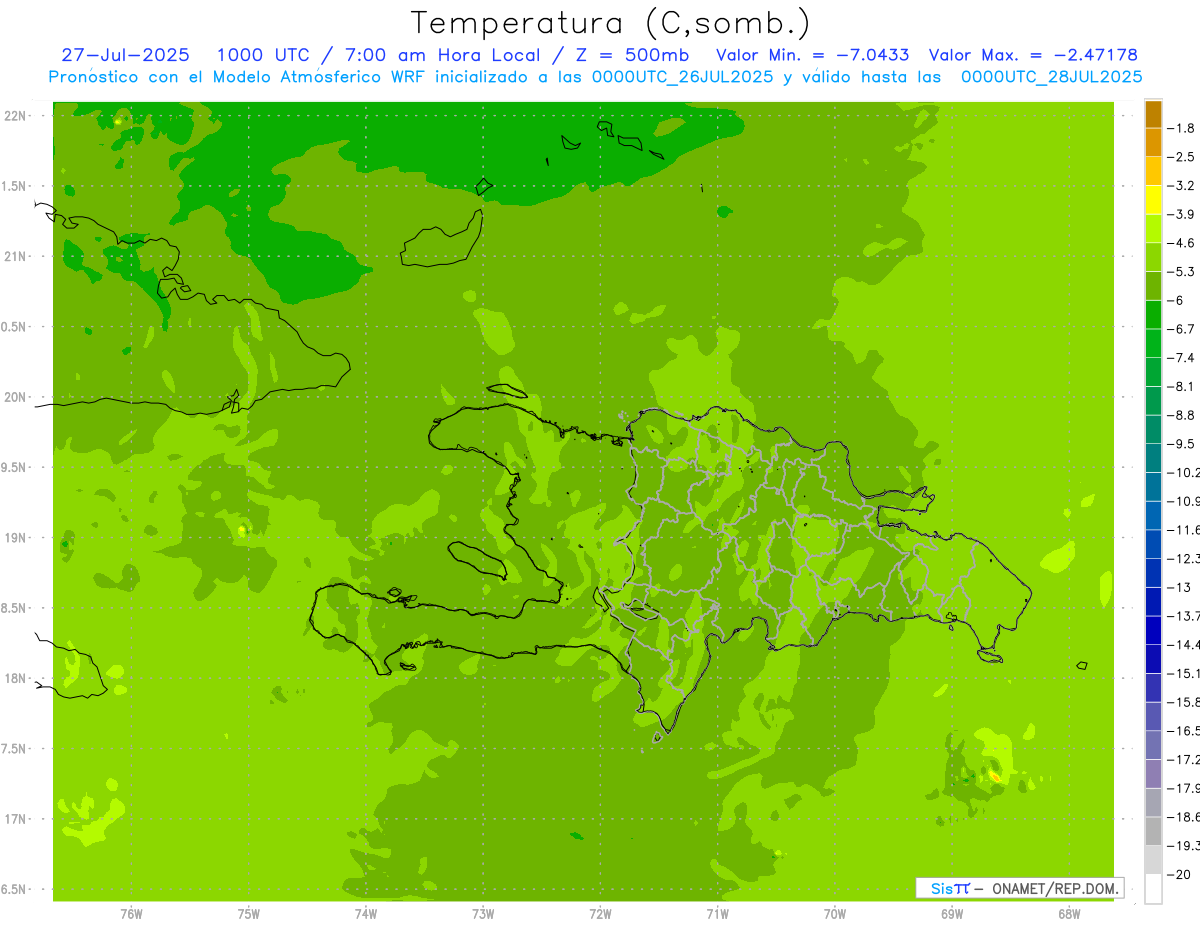Screen dimensions: 1200x927
Task: Click the 'ONAMET/REP.DOM.' credit label
Action: pos(1055,888)
